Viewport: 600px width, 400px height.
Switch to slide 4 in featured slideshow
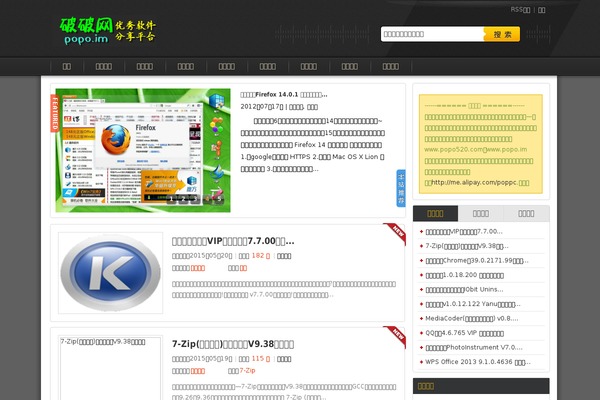tap(207, 199)
